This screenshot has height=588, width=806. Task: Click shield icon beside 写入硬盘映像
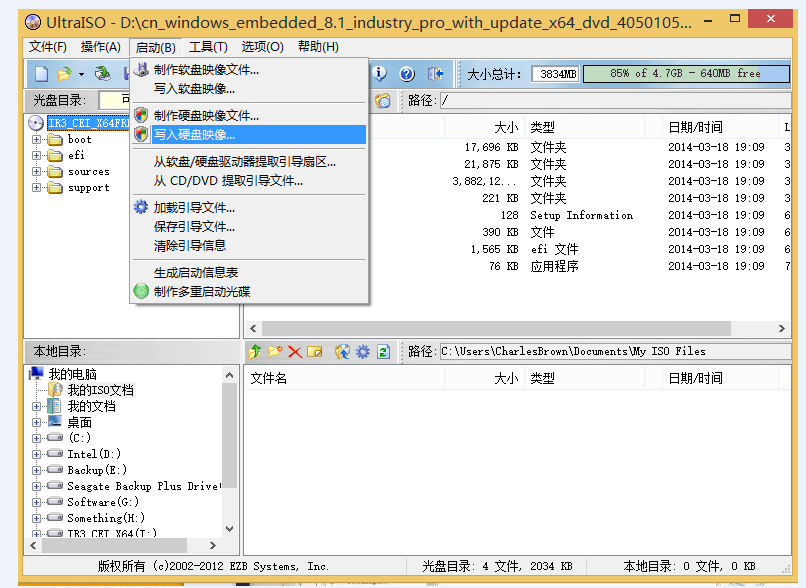141,134
